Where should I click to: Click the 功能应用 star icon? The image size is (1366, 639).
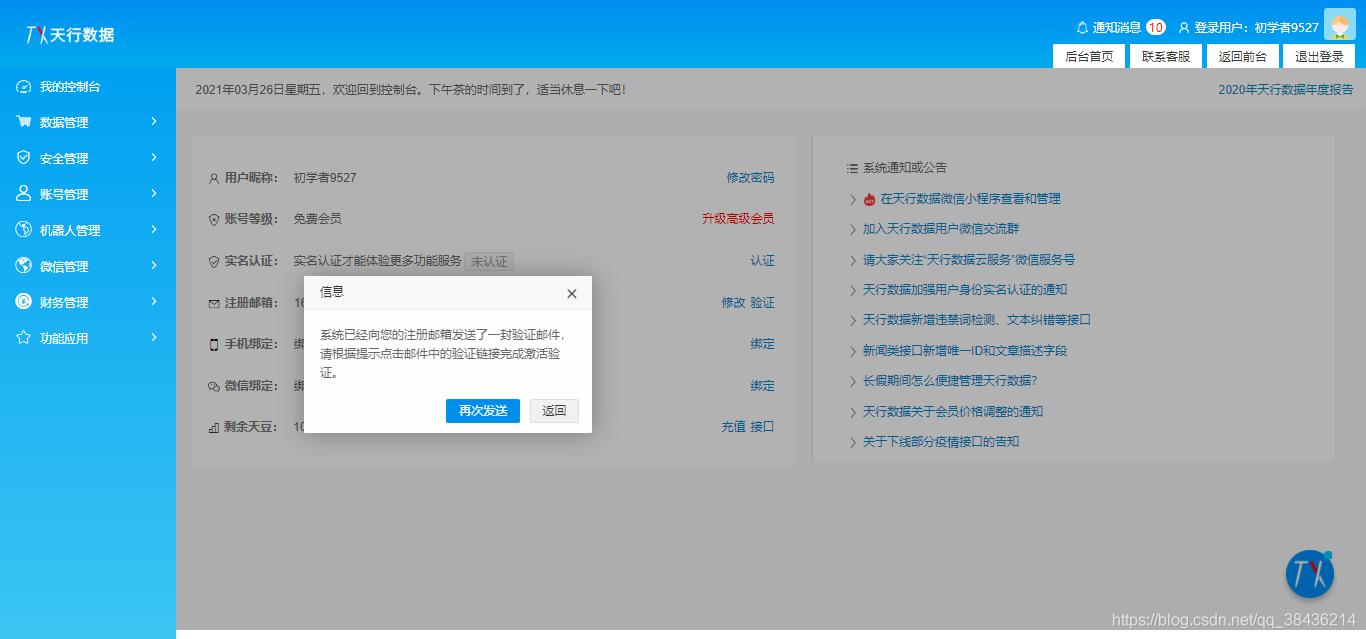pyautogui.click(x=23, y=338)
